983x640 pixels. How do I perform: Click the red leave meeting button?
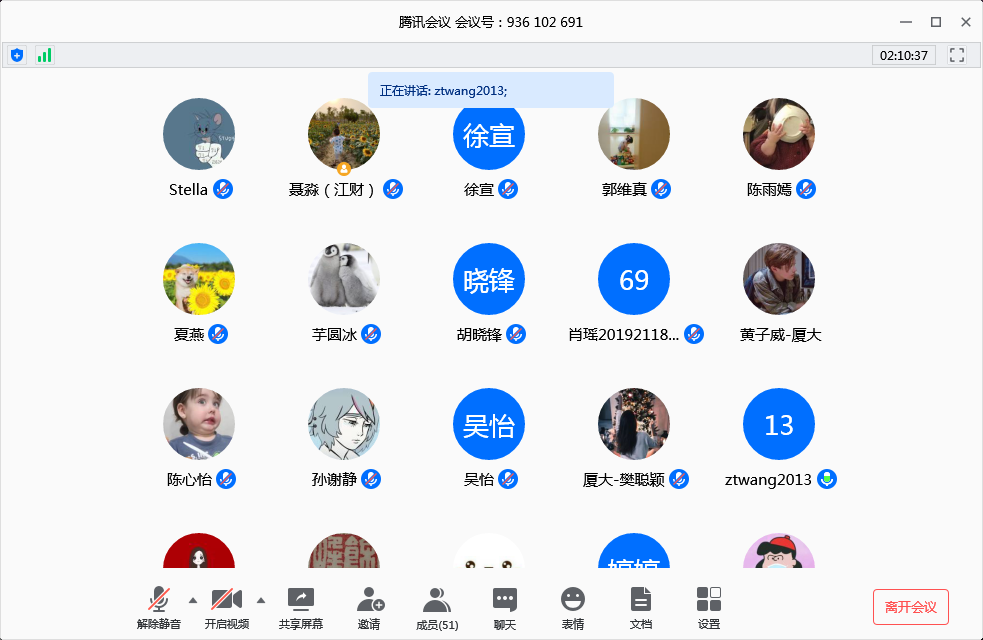910,607
